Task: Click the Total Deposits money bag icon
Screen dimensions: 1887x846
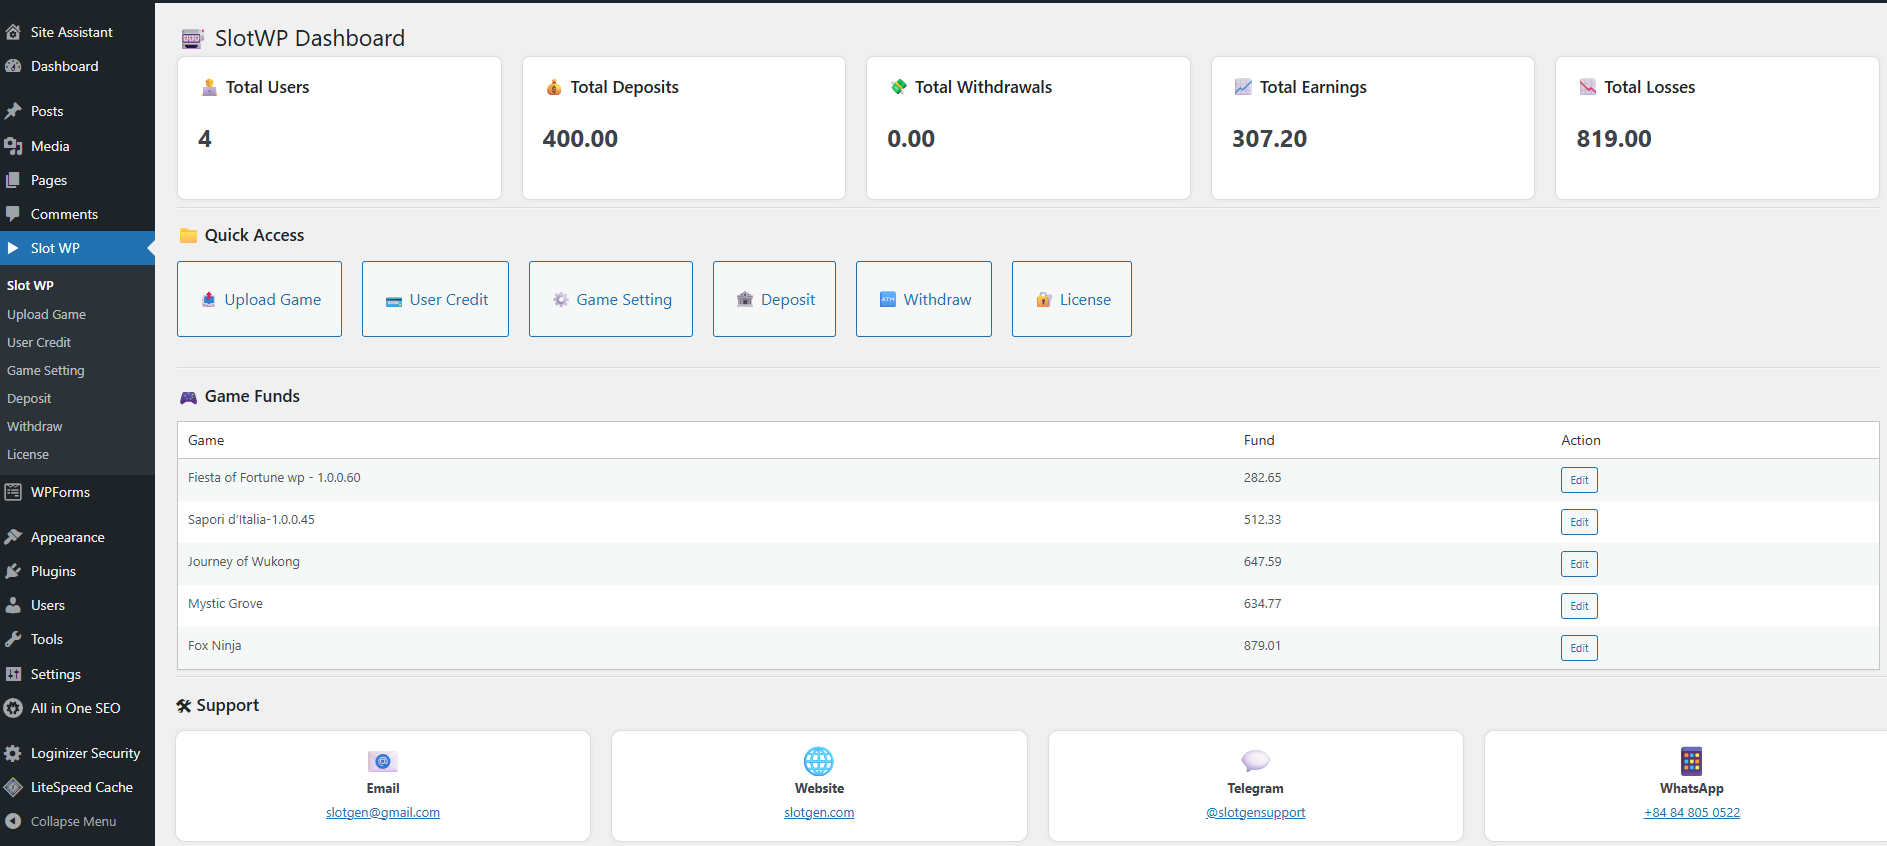Action: (x=554, y=87)
